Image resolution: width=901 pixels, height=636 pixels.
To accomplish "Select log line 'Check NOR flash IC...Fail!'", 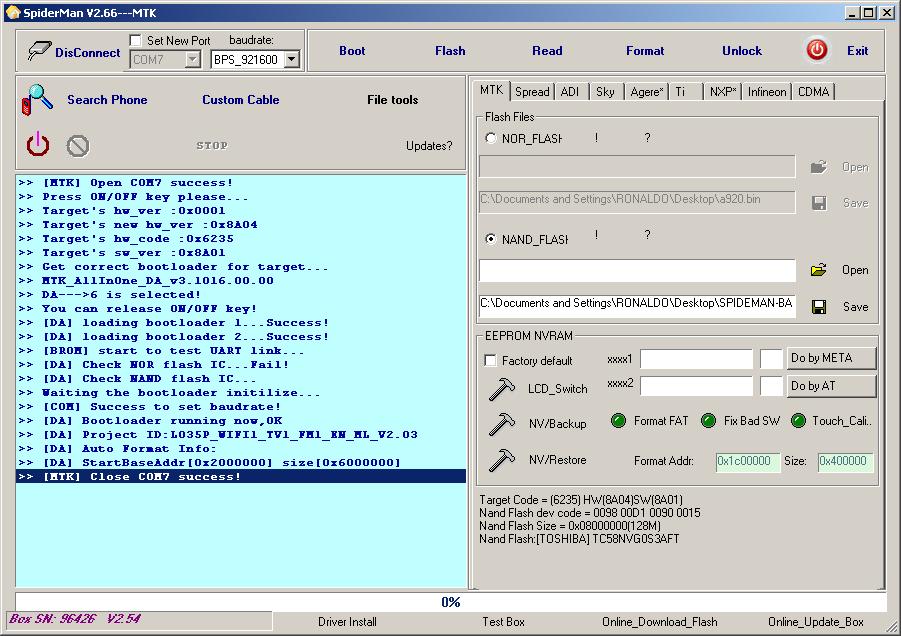I will [x=241, y=365].
